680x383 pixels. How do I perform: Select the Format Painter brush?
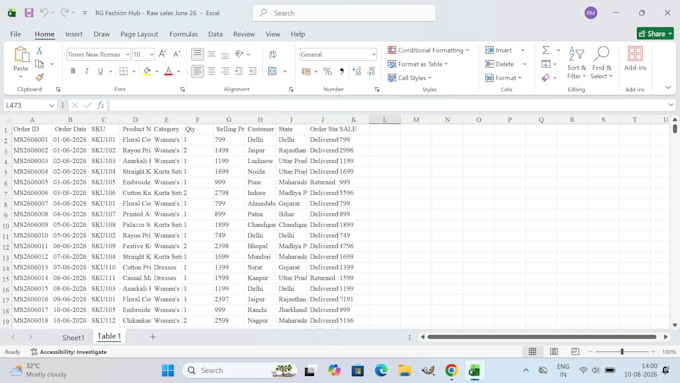pos(39,77)
